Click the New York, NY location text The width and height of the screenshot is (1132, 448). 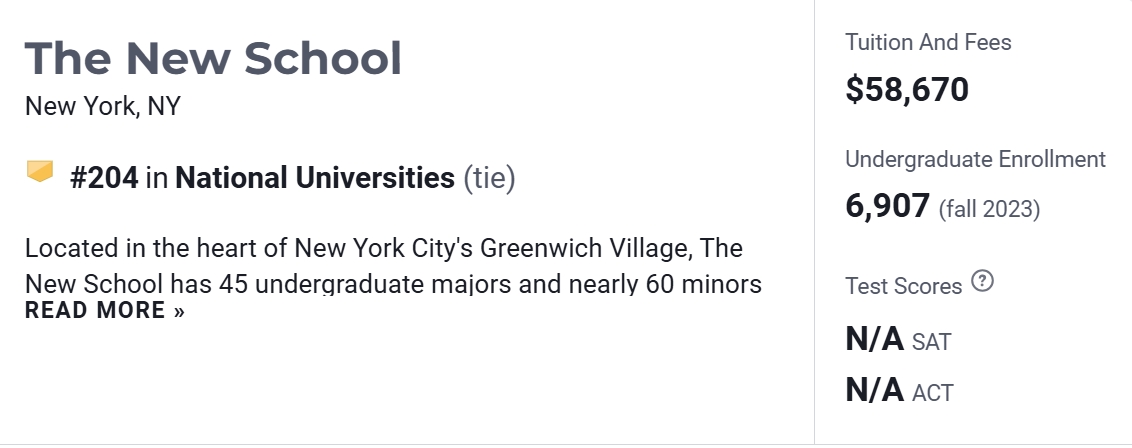[x=103, y=106]
